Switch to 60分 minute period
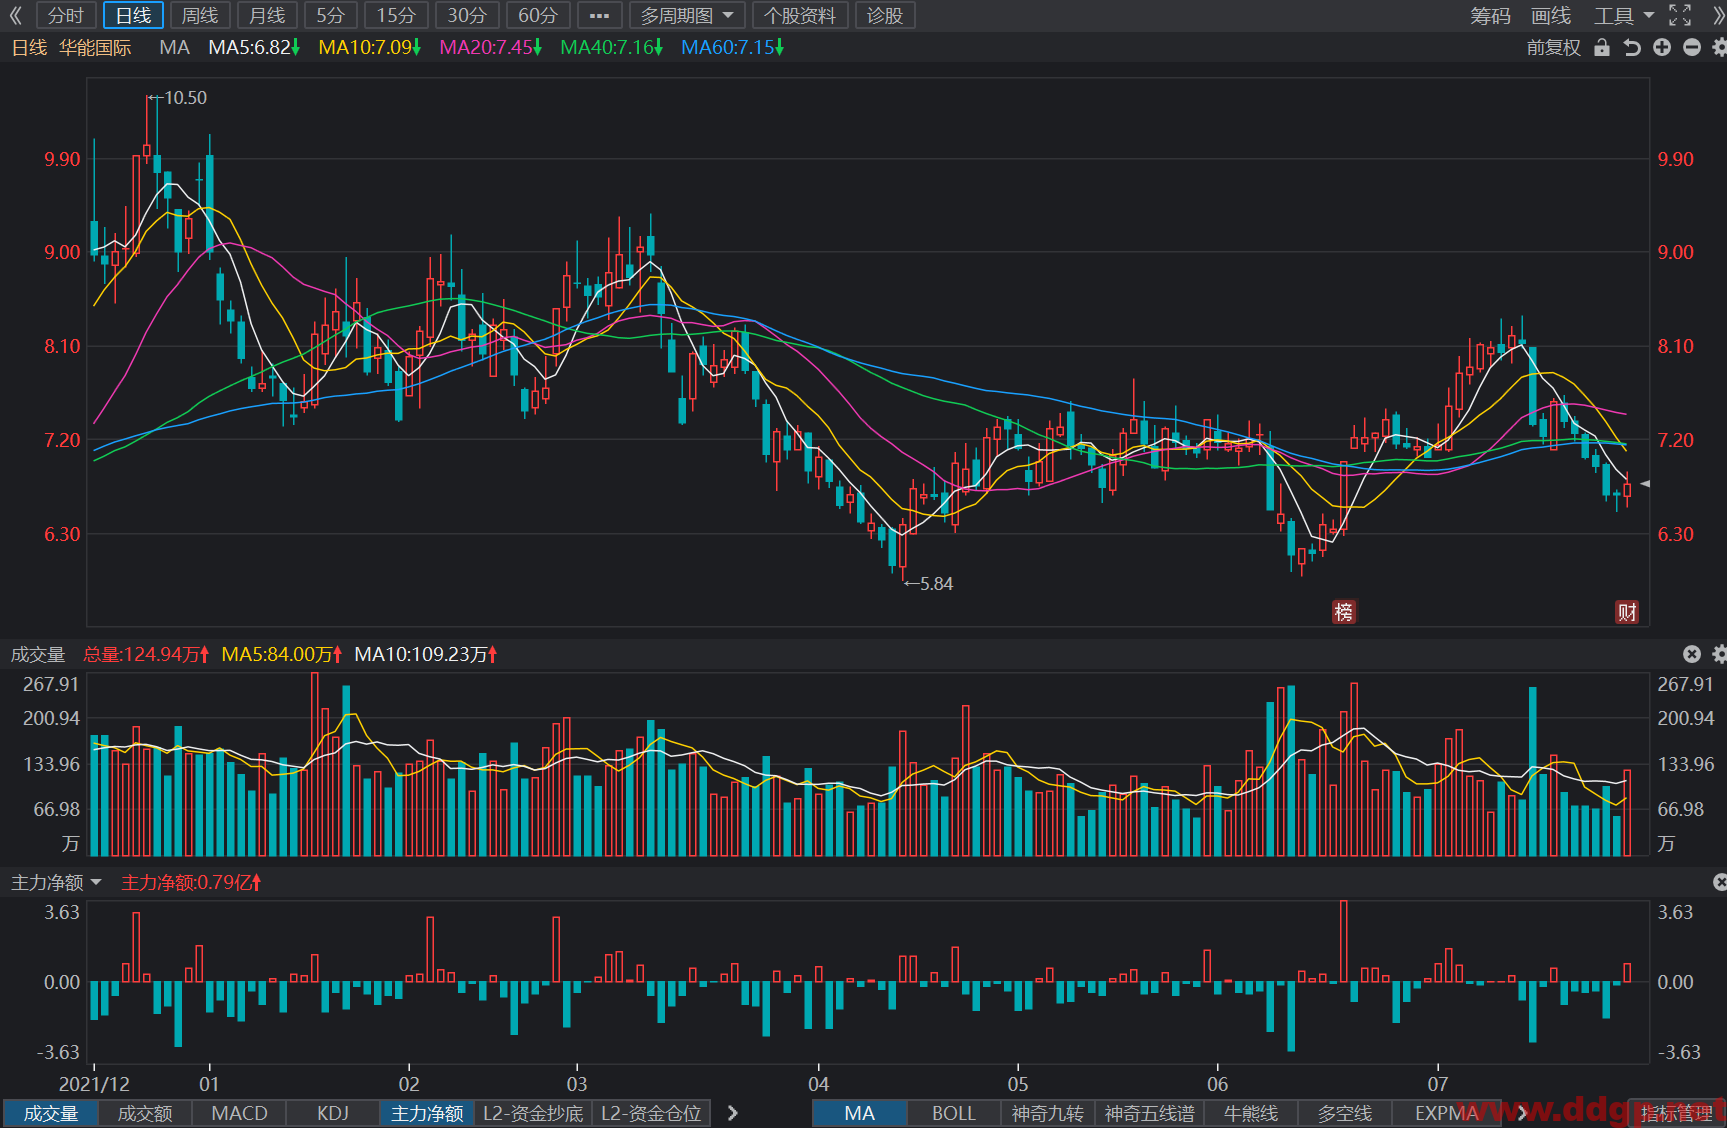Viewport: 1727px width, 1128px height. [538, 15]
